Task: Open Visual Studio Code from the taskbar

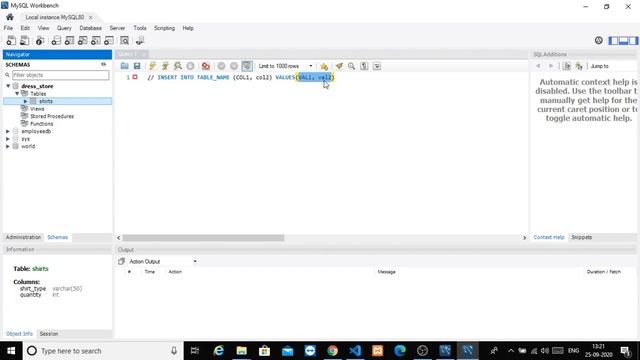Action: click(x=355, y=351)
